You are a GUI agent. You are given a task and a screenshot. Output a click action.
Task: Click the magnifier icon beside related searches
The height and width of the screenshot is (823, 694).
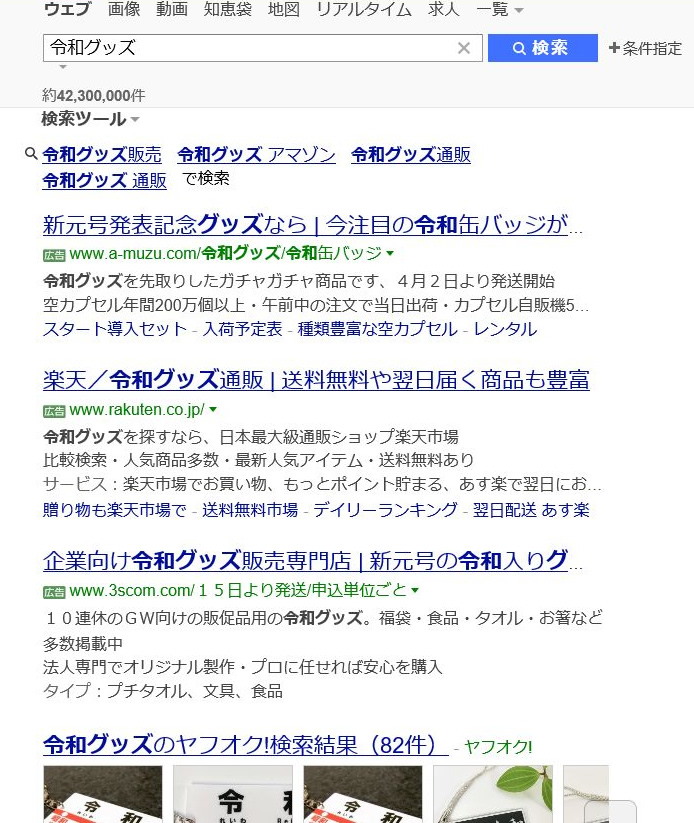pyautogui.click(x=31, y=154)
